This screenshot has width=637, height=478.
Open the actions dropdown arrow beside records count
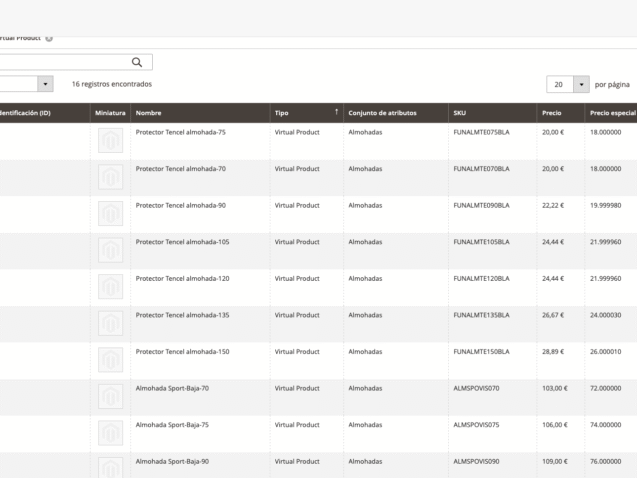point(46,84)
